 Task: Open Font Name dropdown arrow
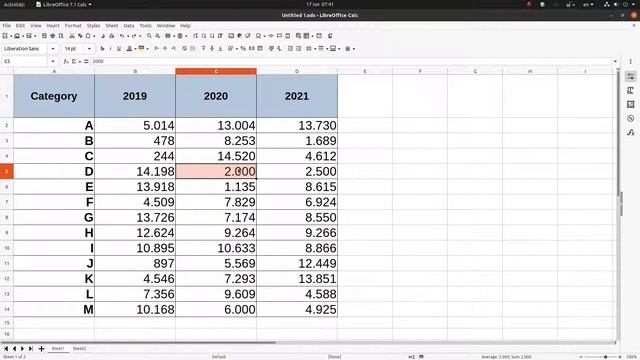click(53, 49)
